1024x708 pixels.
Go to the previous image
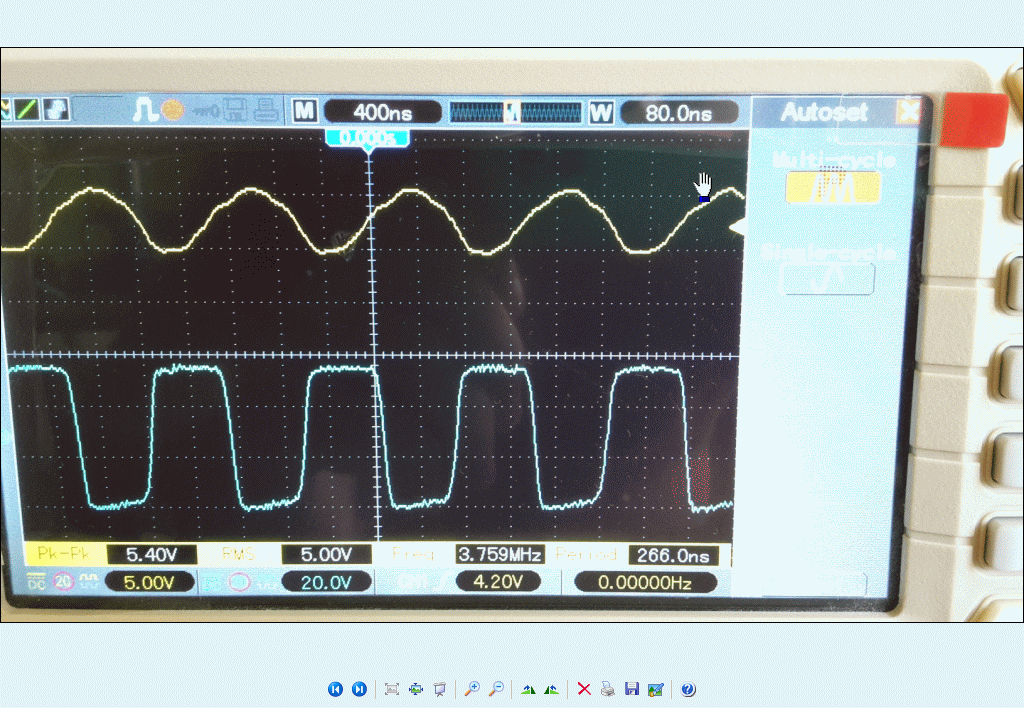click(x=335, y=689)
